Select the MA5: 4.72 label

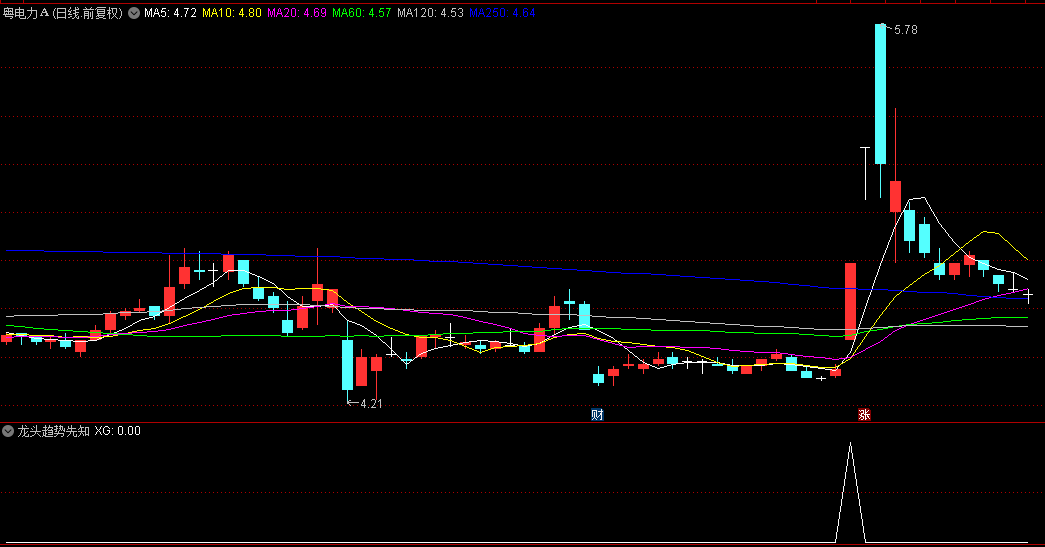[x=171, y=13]
